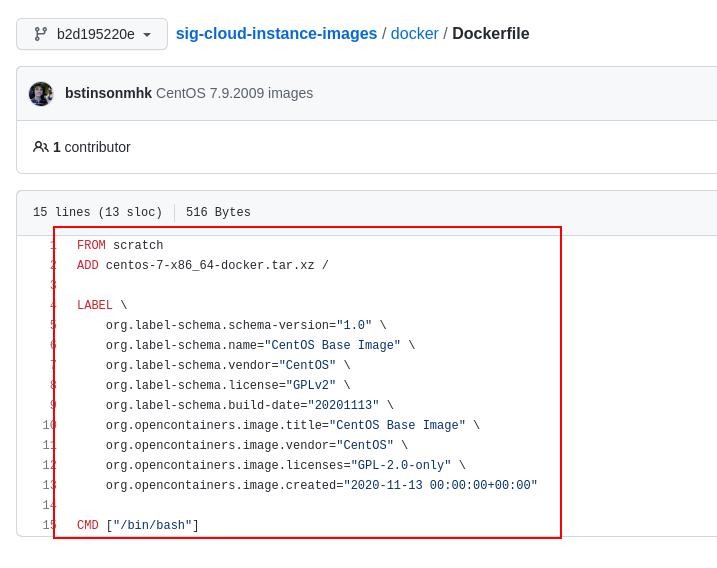Click the label-schema.vendor="CentOS" line
The height and width of the screenshot is (568, 717).
(x=228, y=365)
